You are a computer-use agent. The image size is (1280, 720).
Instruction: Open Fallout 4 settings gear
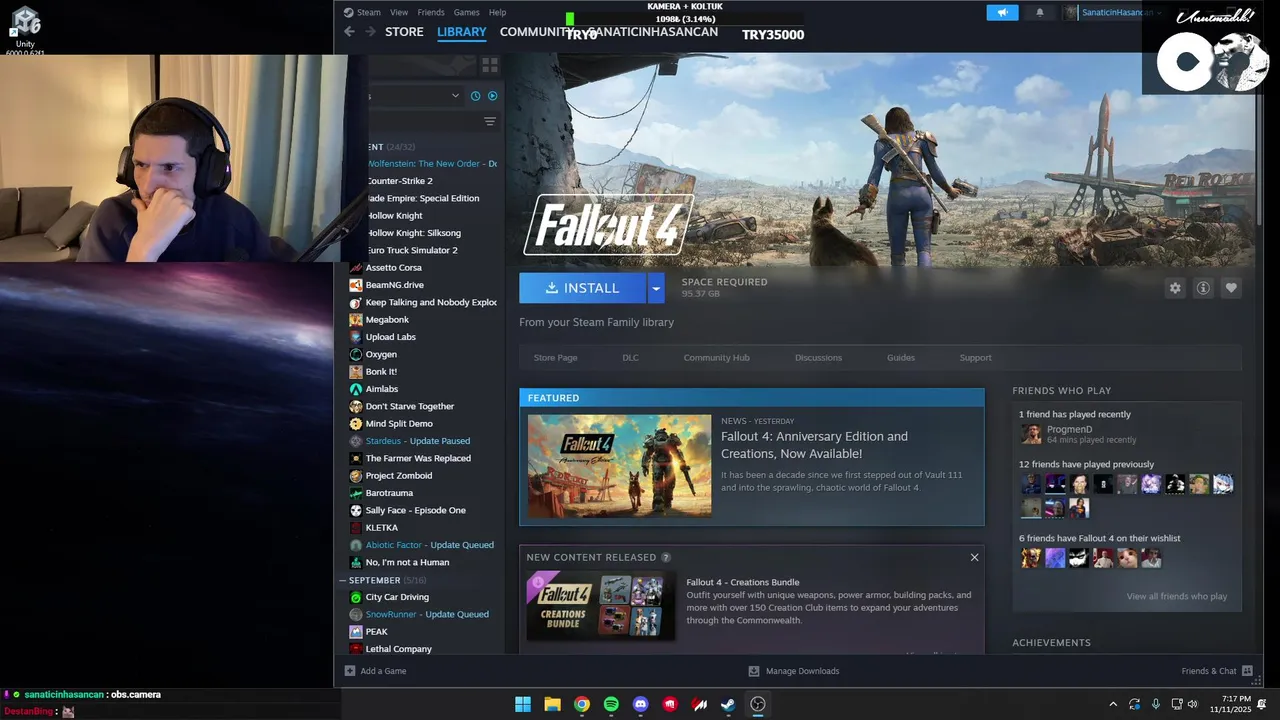coord(1175,288)
